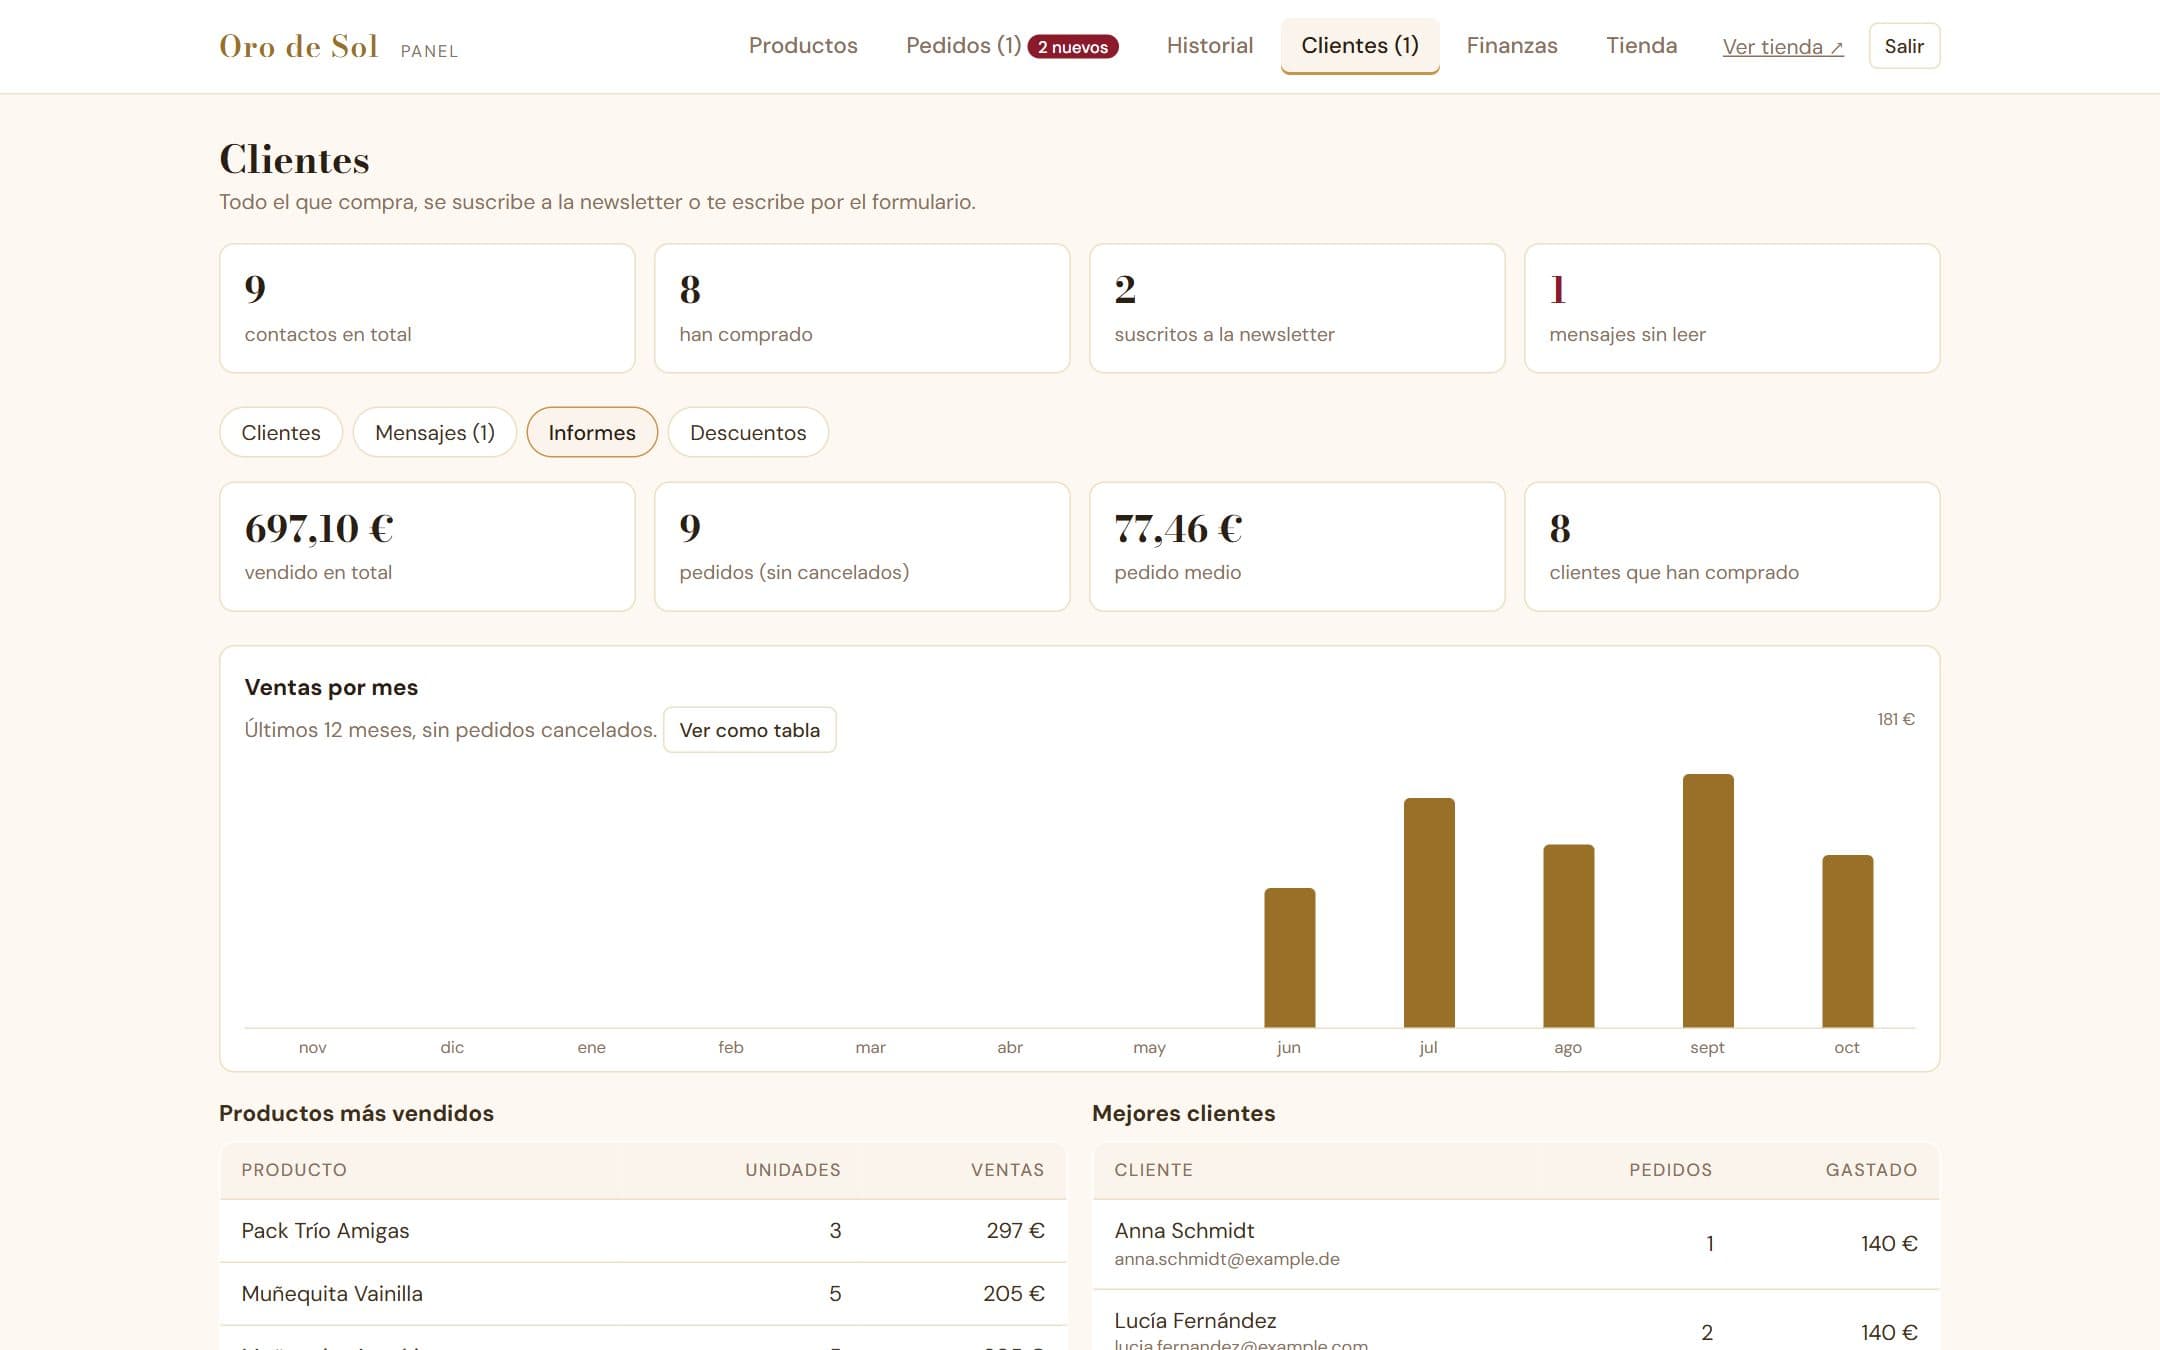
Task: Click the VENTAS column header
Action: (x=1007, y=1170)
